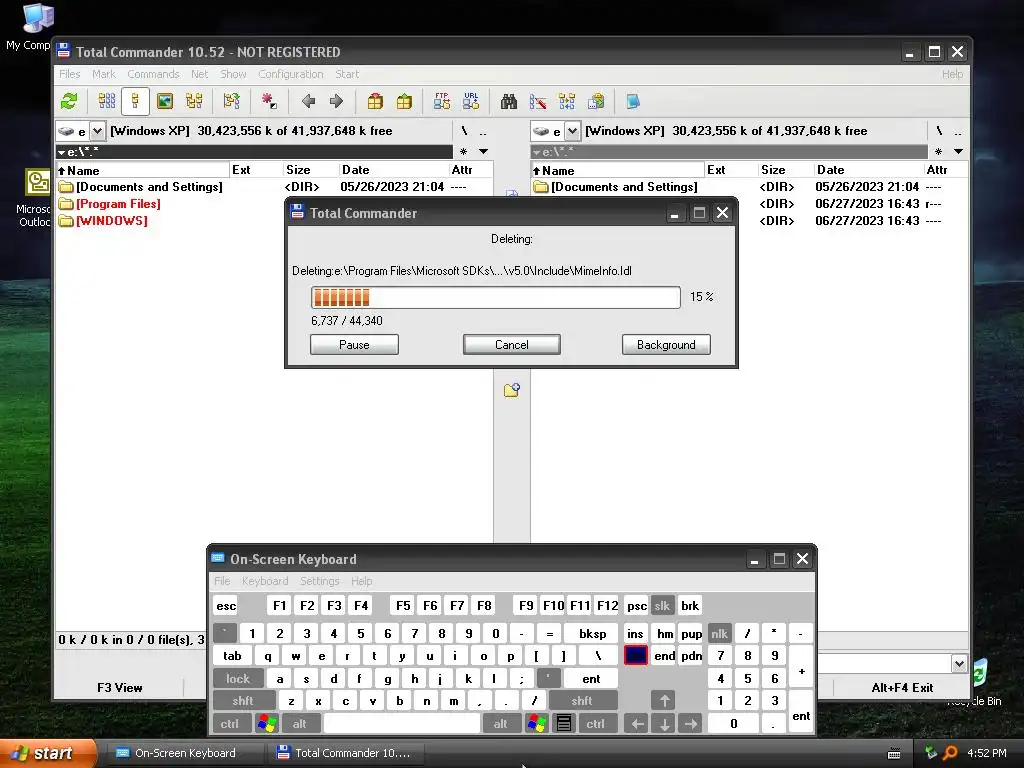Toggle the nlk num lock key
The image size is (1024, 768).
719,633
